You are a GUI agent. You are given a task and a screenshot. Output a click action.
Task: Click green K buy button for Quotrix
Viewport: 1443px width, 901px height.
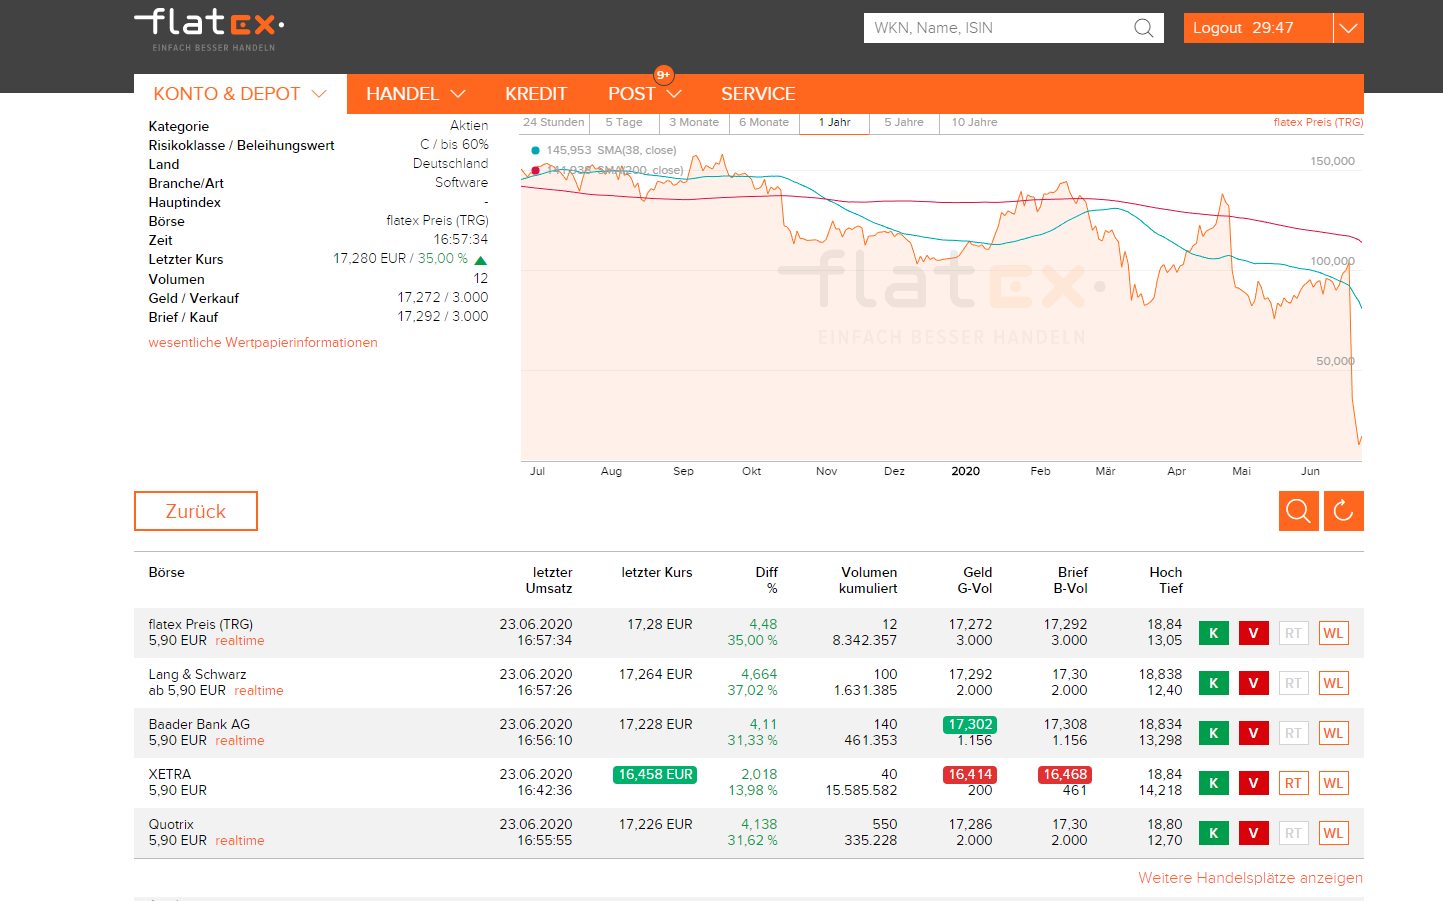click(x=1213, y=833)
